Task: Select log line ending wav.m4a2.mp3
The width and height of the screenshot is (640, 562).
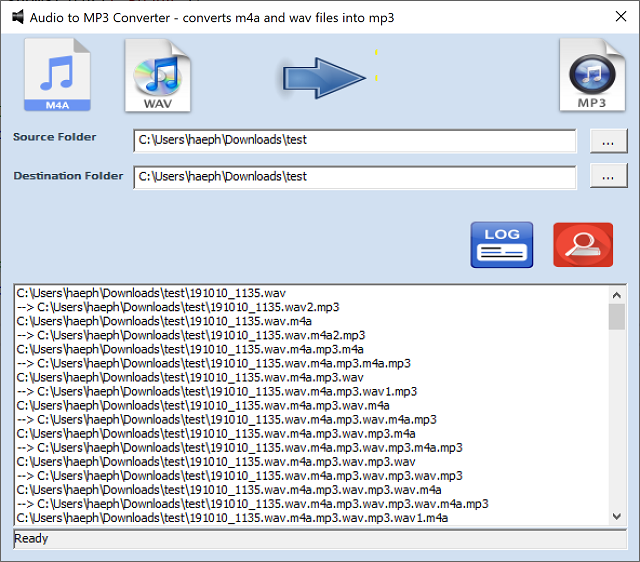Action: [191, 335]
